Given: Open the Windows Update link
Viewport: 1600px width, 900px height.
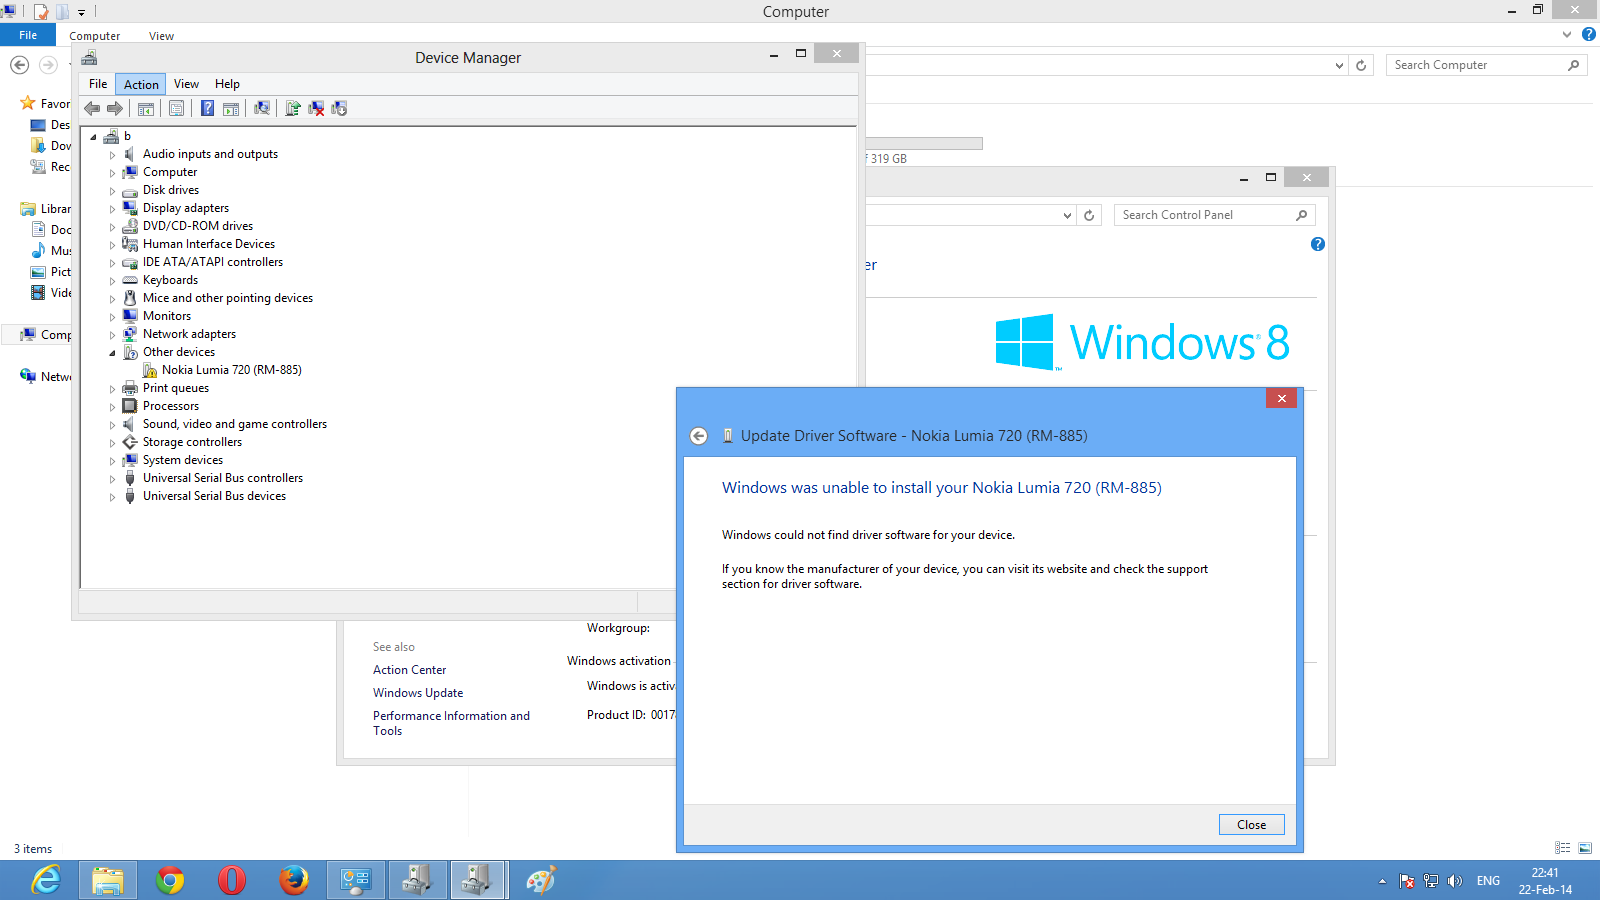Looking at the screenshot, I should tap(418, 693).
